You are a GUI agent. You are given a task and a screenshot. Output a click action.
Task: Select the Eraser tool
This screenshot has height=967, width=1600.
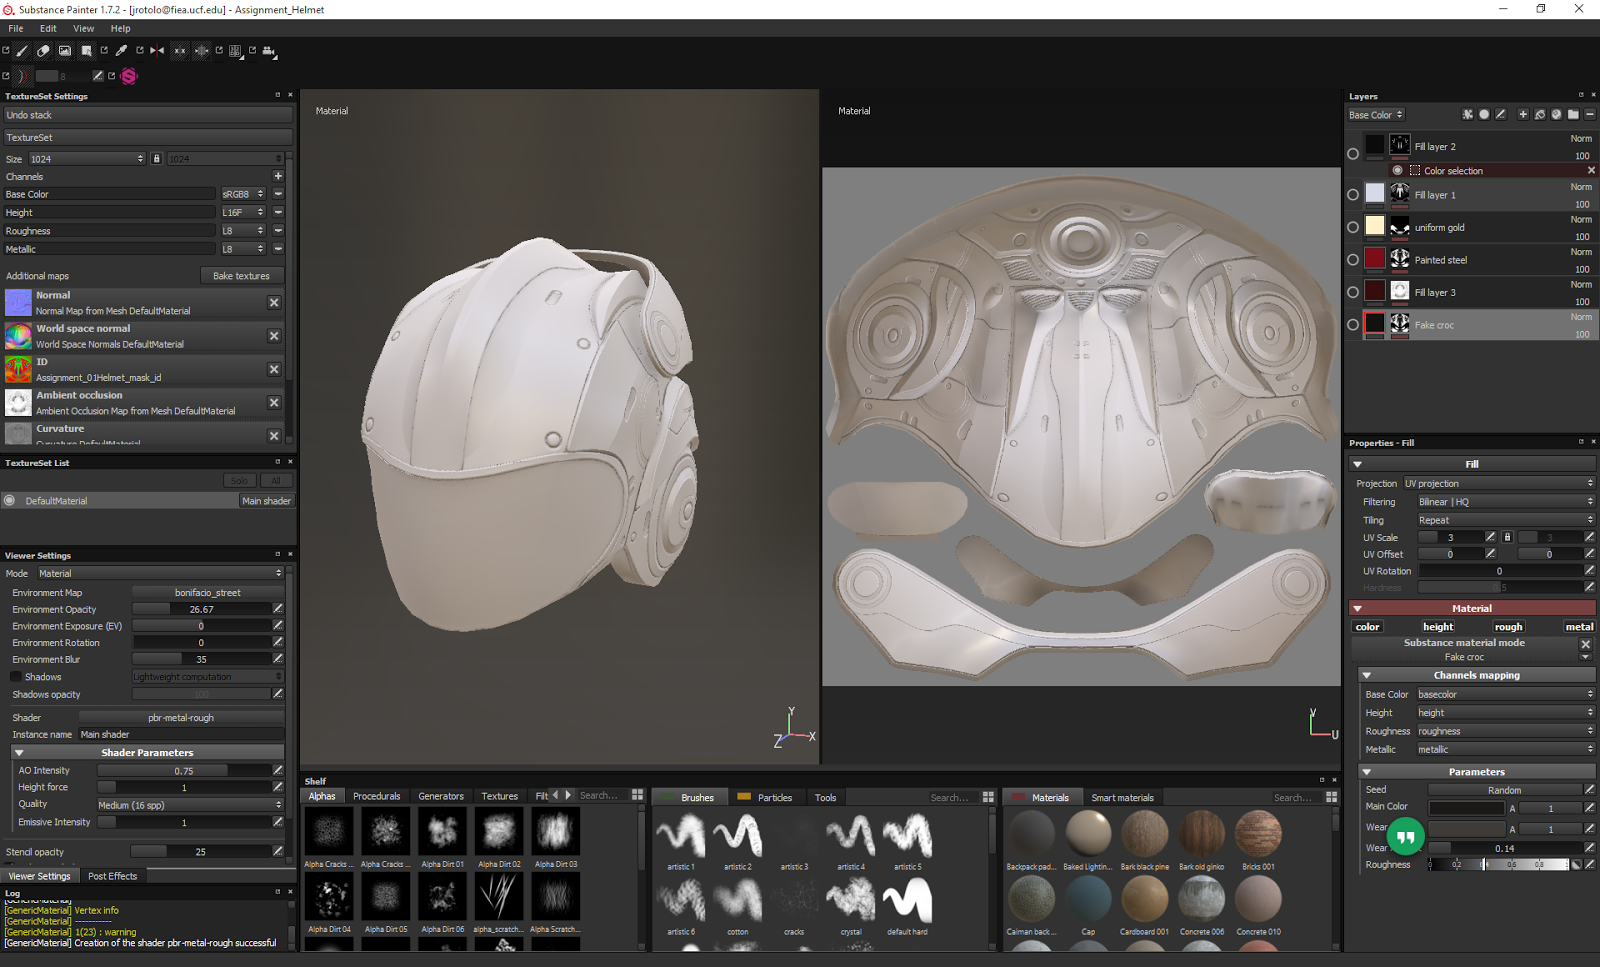[x=43, y=51]
